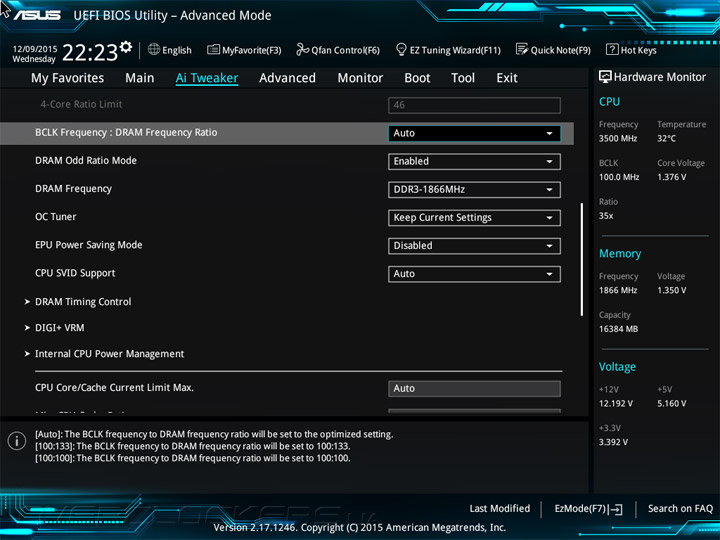Click the Hardware Monitor screen icon
This screenshot has width=720, height=540.
[605, 77]
